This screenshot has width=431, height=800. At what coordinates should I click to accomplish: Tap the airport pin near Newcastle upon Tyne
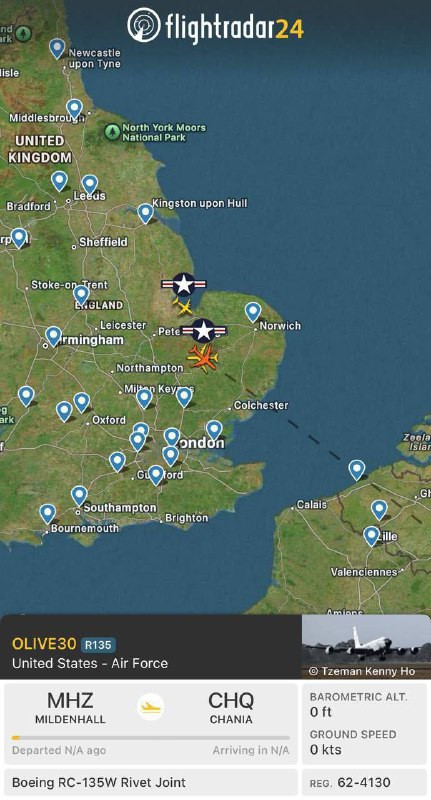[x=57, y=49]
